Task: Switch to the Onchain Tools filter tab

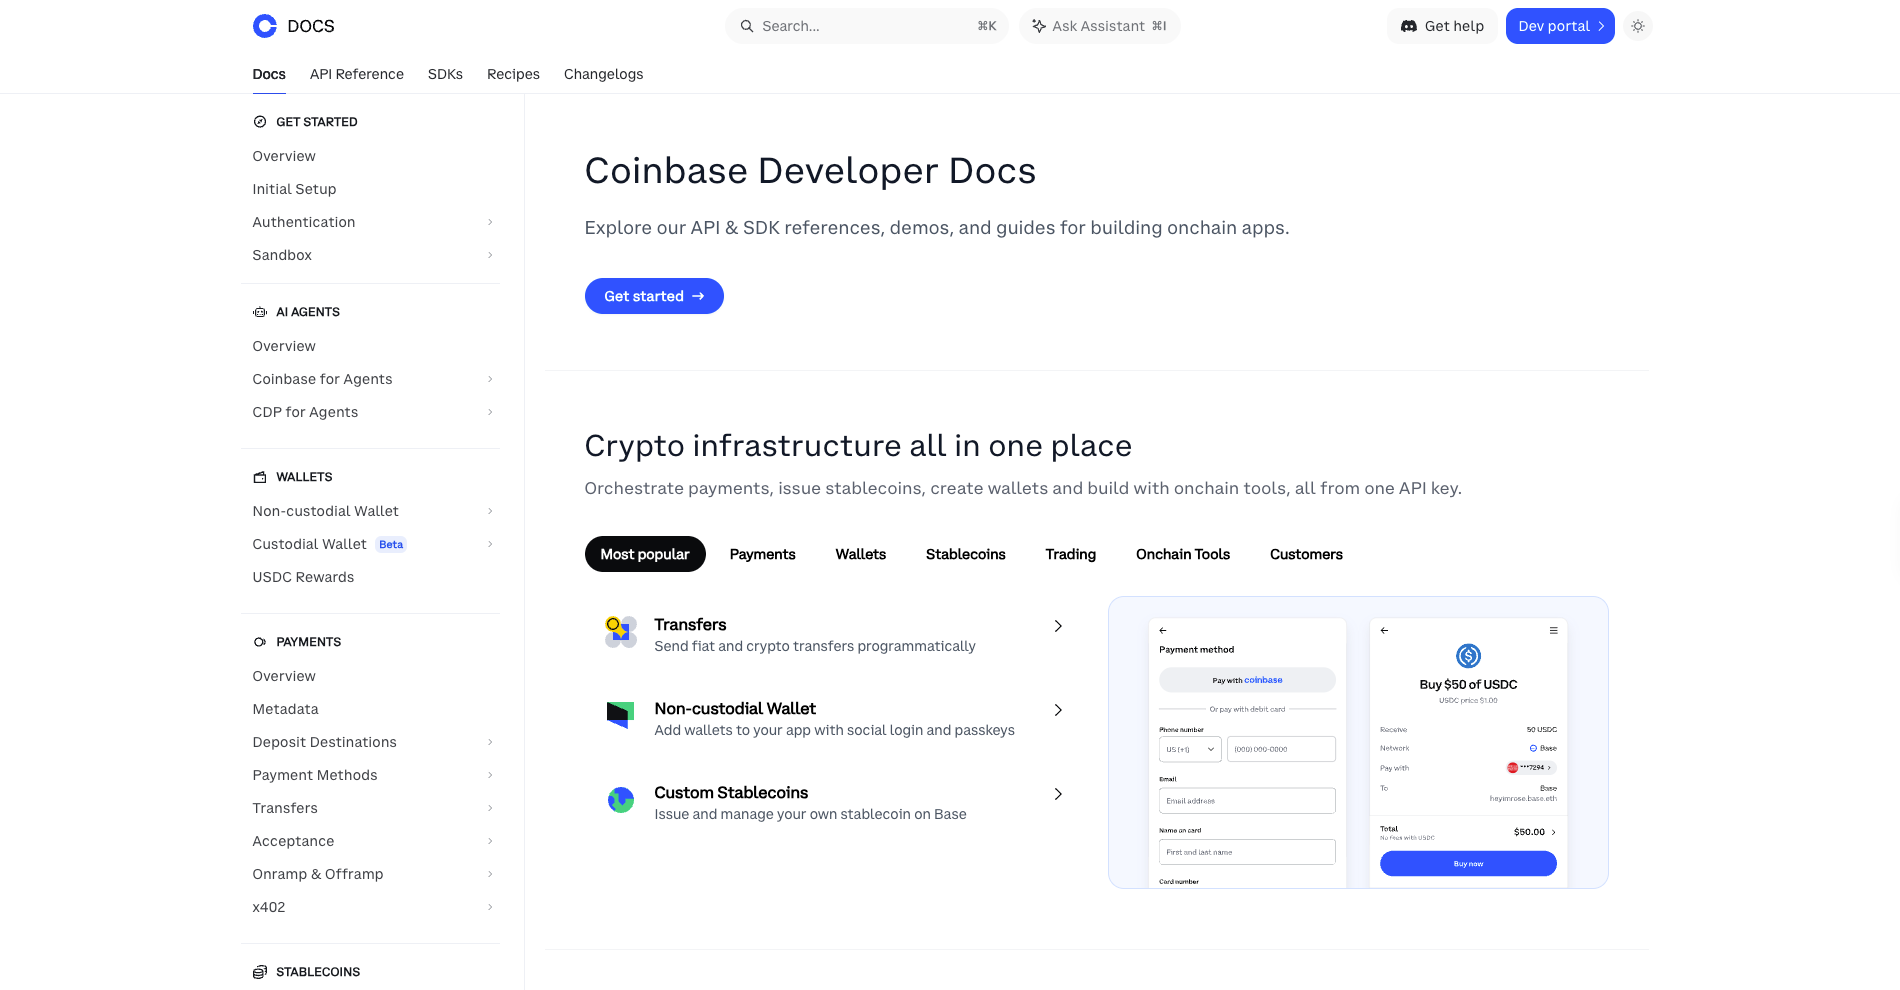Action: (1183, 554)
